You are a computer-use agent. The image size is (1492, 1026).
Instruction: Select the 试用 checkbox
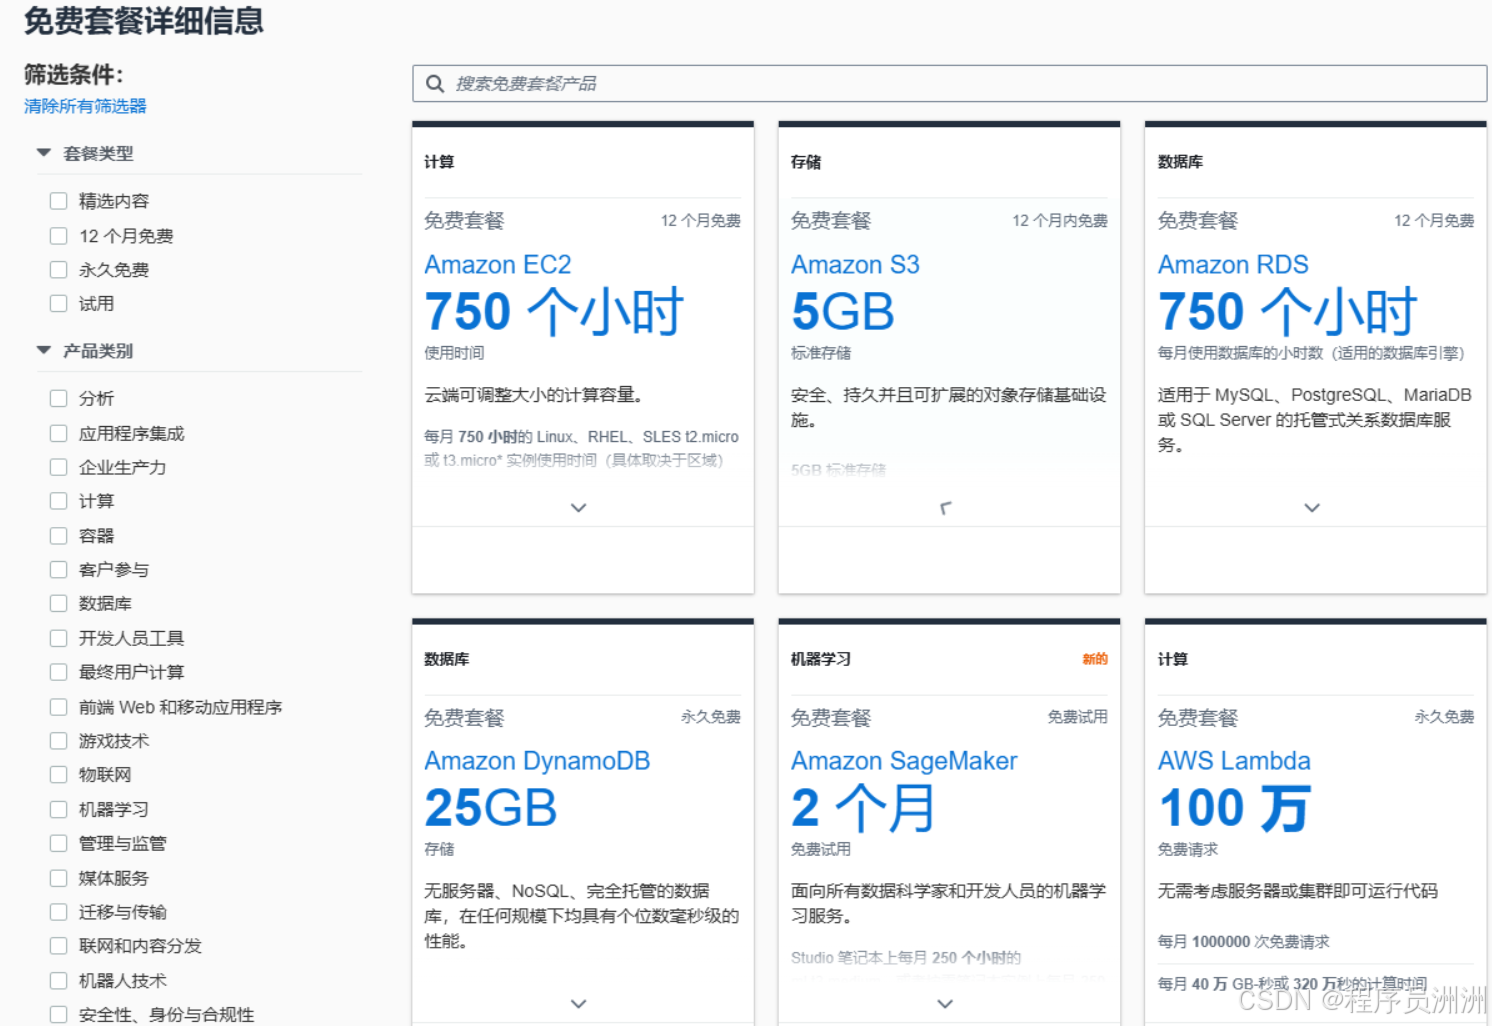click(x=59, y=304)
